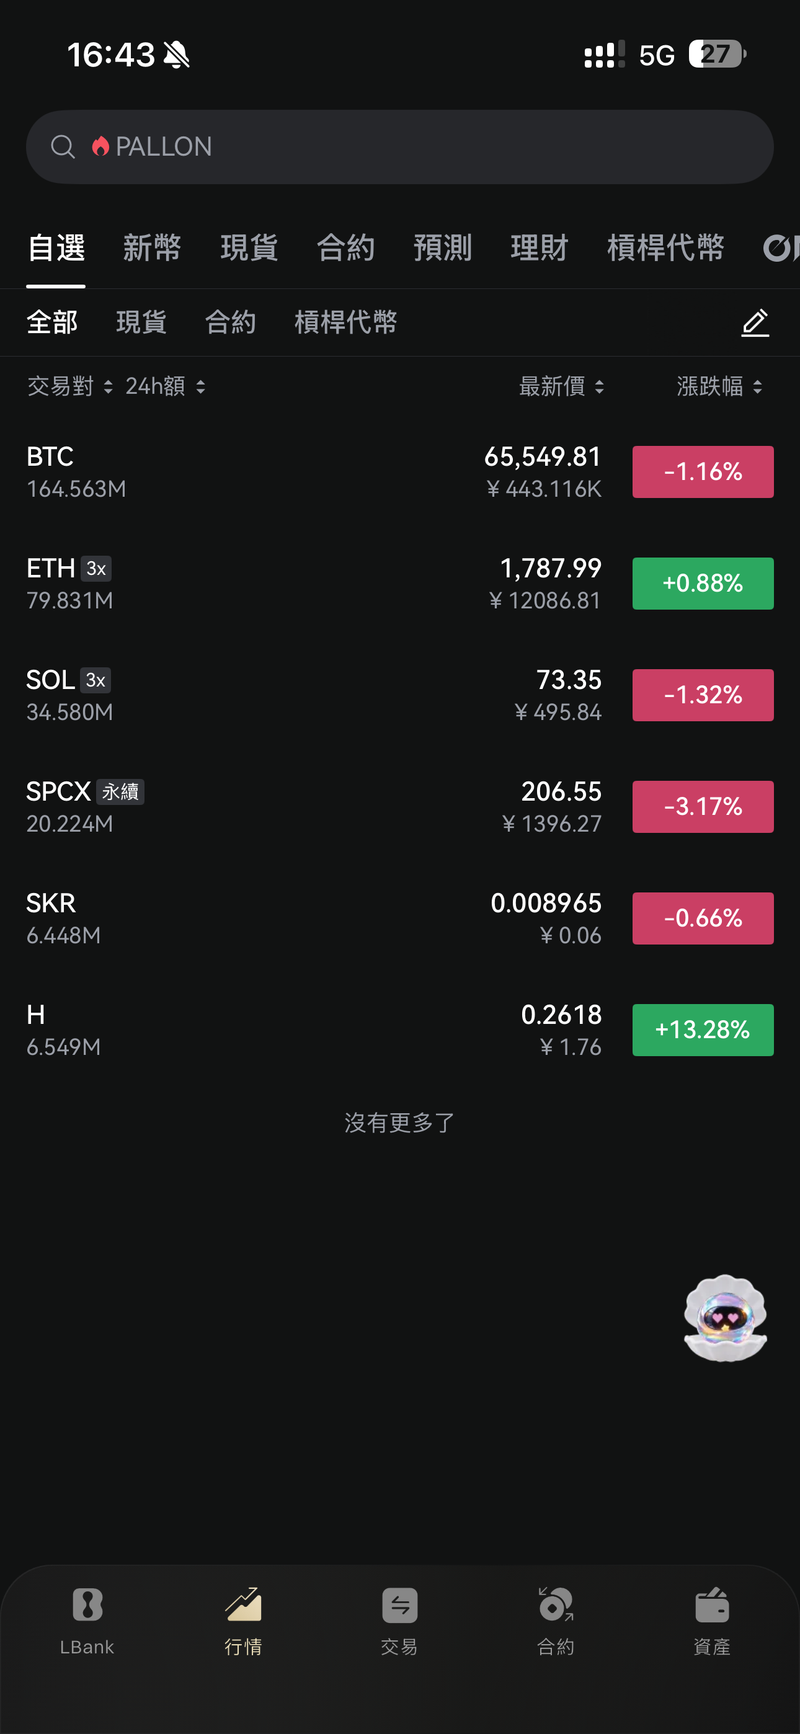800x1734 pixels.
Task: Open the 資產 wallet icon
Action: (x=711, y=1605)
